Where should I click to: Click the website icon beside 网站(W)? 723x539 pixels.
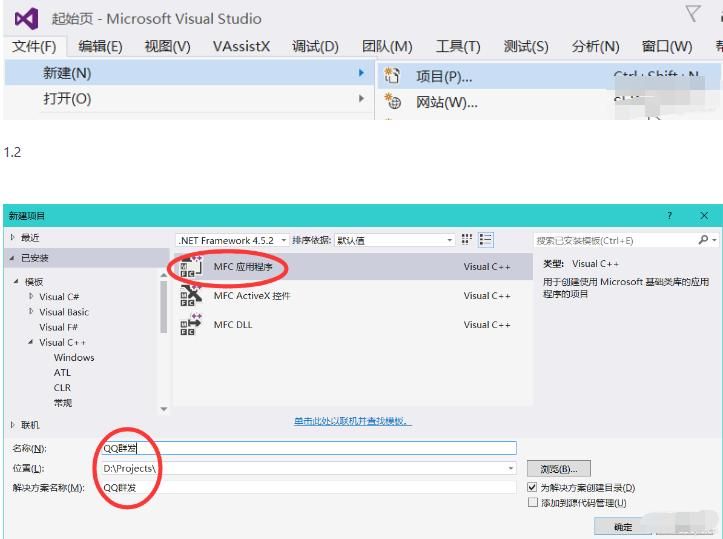[x=393, y=101]
